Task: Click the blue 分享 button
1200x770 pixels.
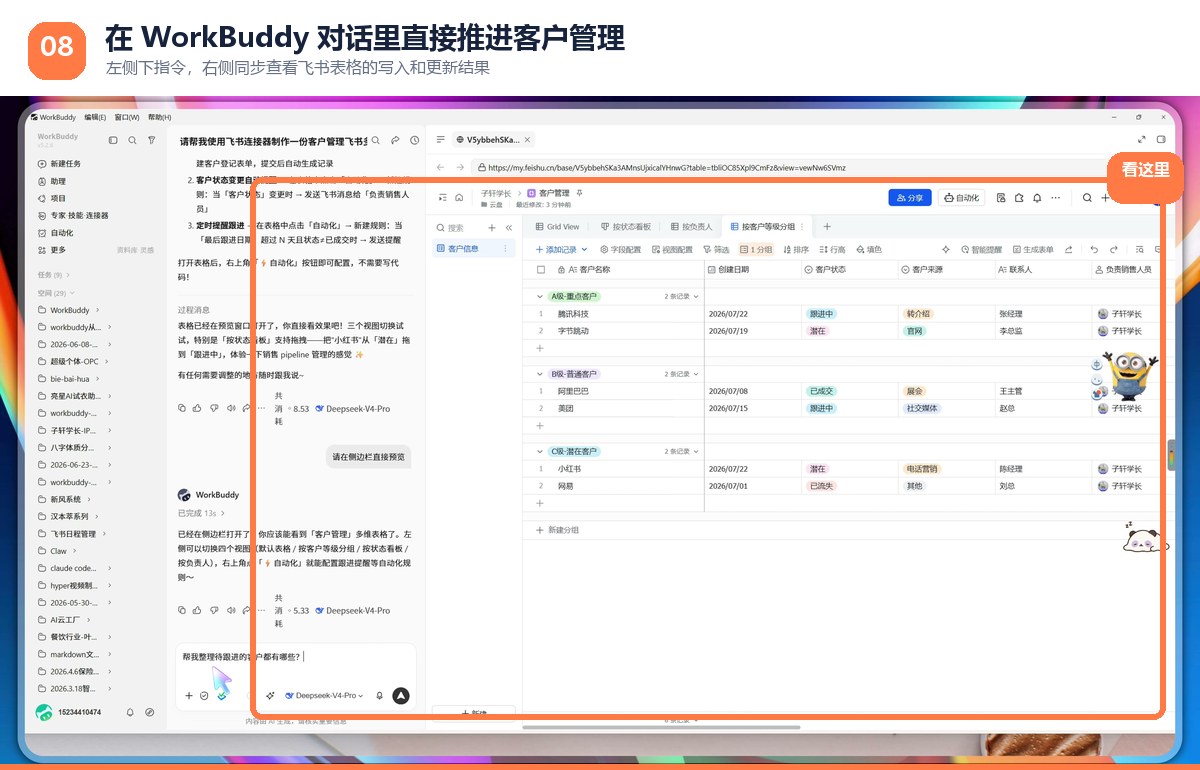Action: pos(909,198)
